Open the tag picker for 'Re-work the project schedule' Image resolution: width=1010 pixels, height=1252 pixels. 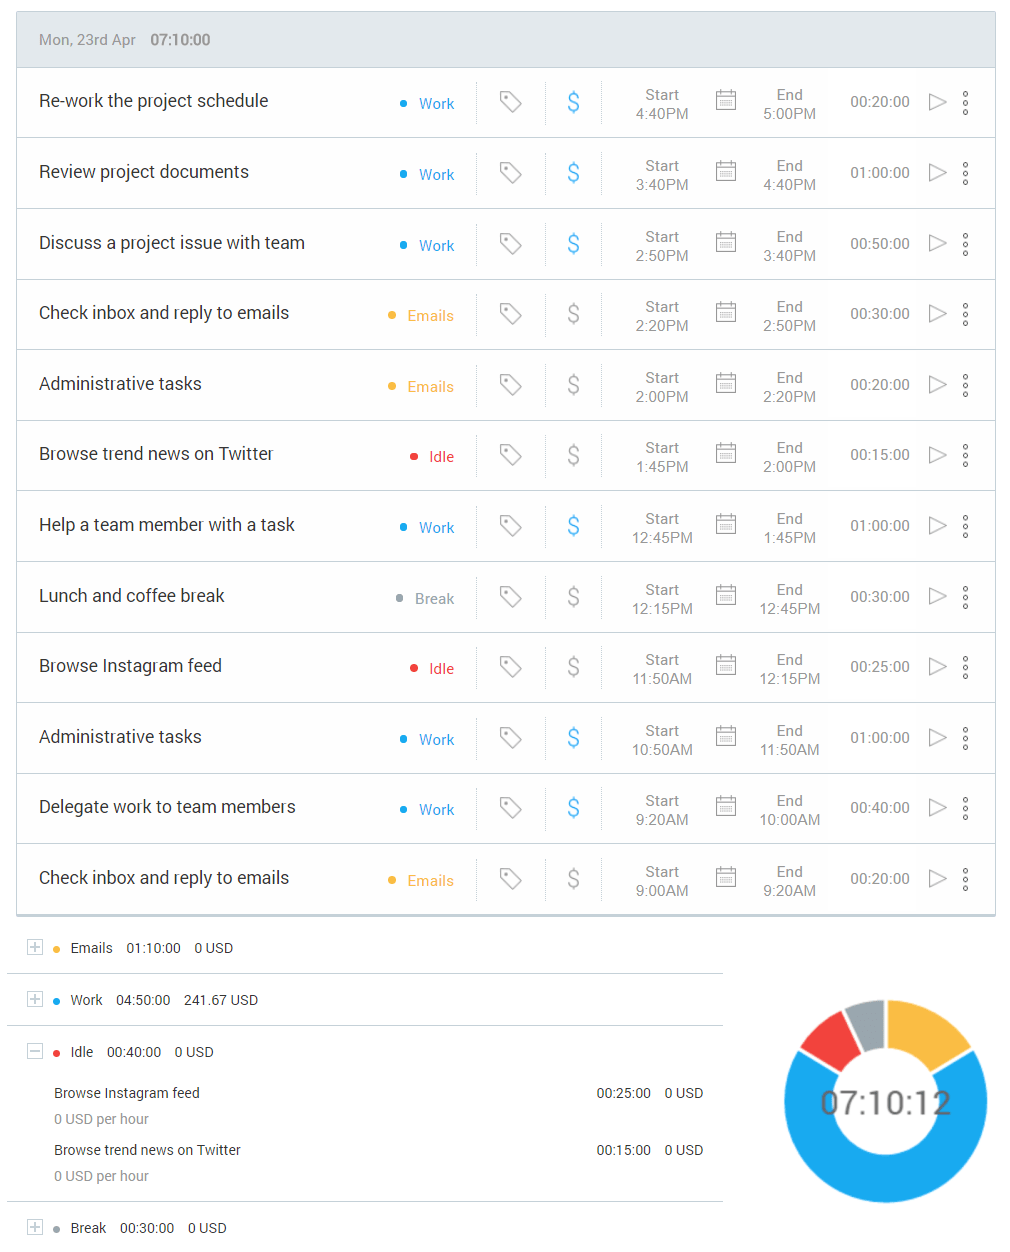pos(510,102)
